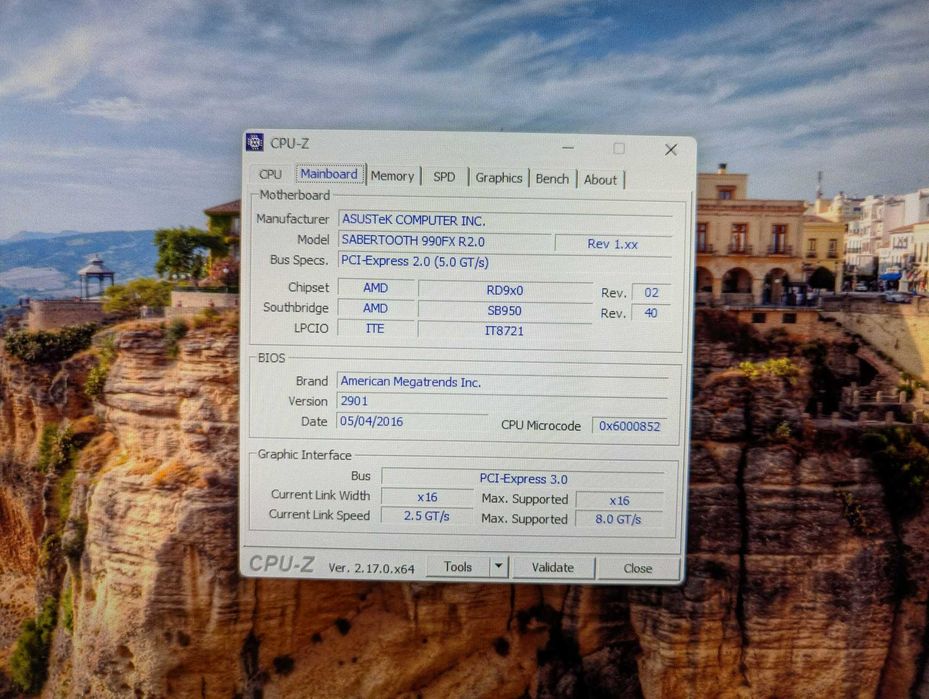The height and width of the screenshot is (699, 929).
Task: Click the Motherboard group title
Action: coord(294,195)
